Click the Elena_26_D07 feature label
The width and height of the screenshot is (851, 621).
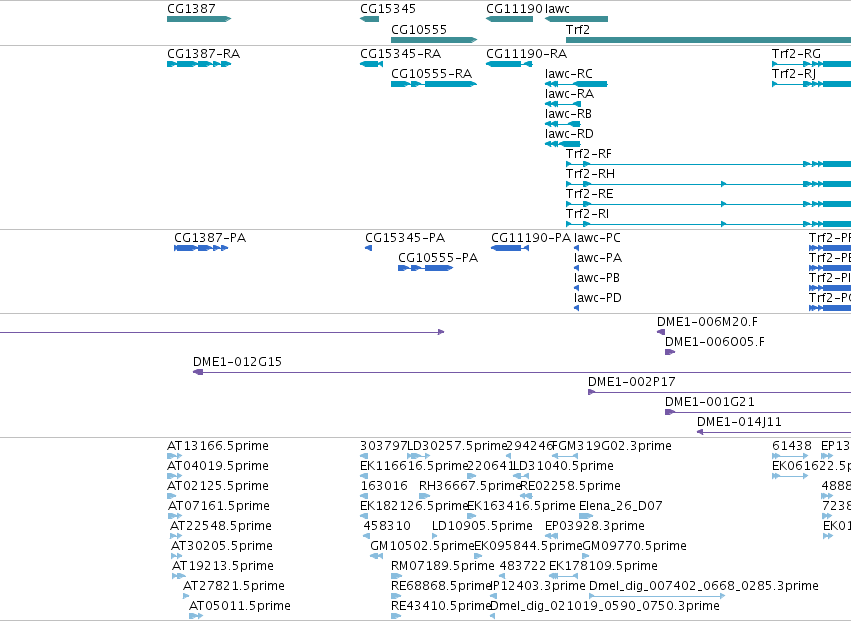(621, 506)
